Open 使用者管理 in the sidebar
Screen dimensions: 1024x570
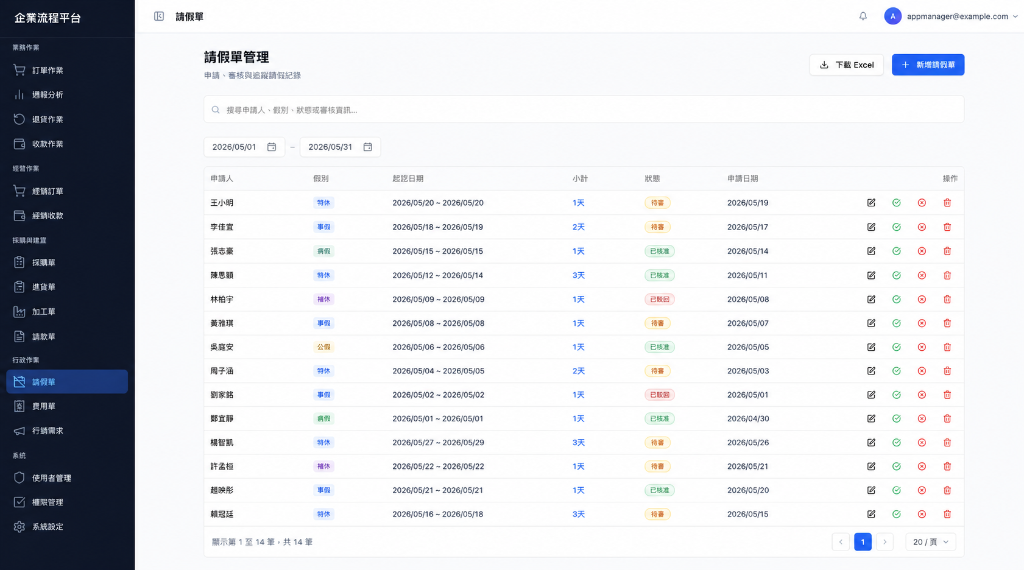pyautogui.click(x=67, y=478)
